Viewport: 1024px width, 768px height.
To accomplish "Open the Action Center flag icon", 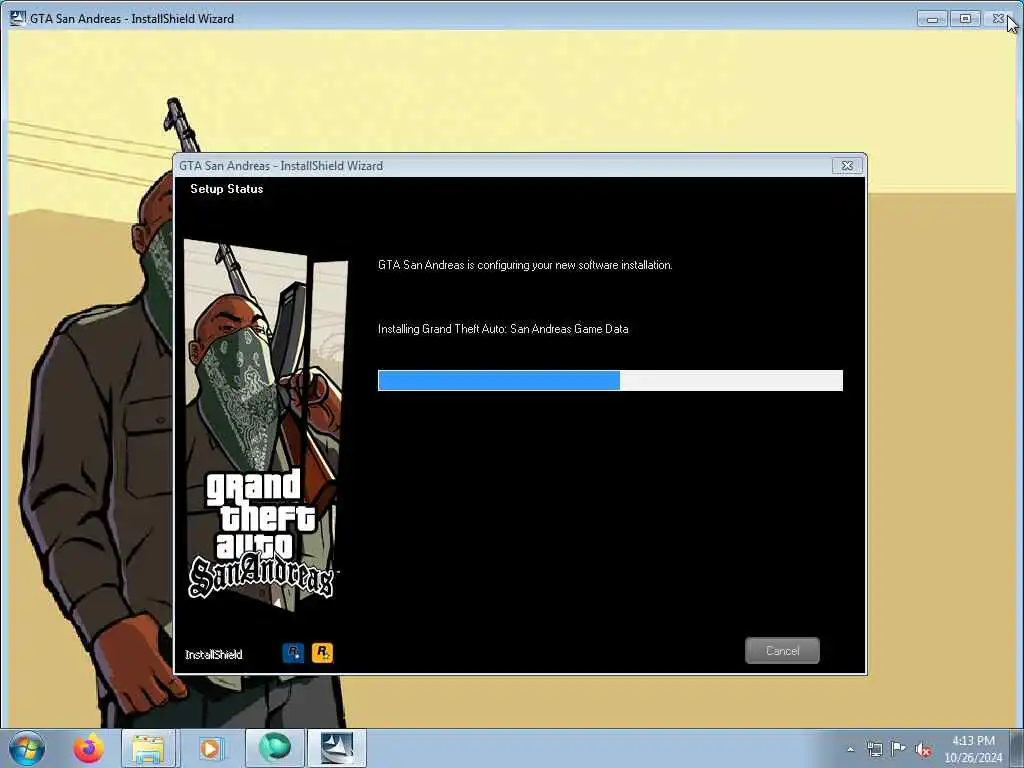I will (899, 749).
